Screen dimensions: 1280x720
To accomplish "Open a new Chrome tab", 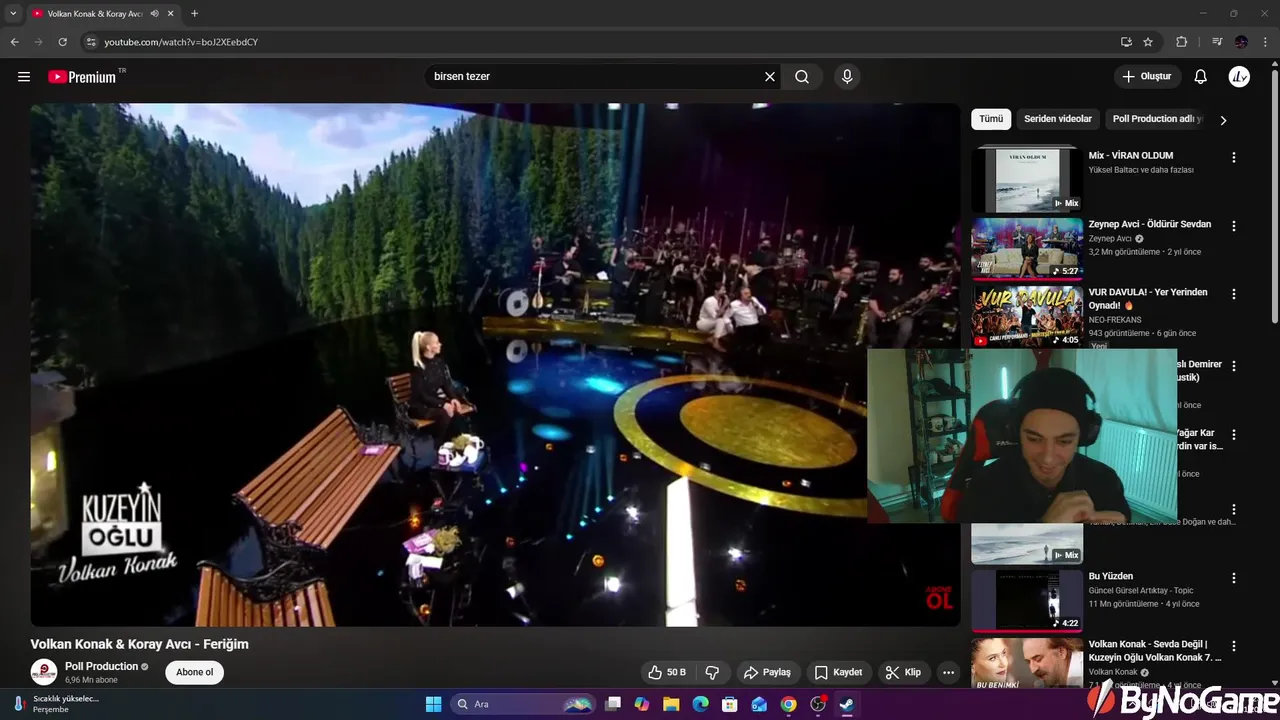I will (x=194, y=13).
